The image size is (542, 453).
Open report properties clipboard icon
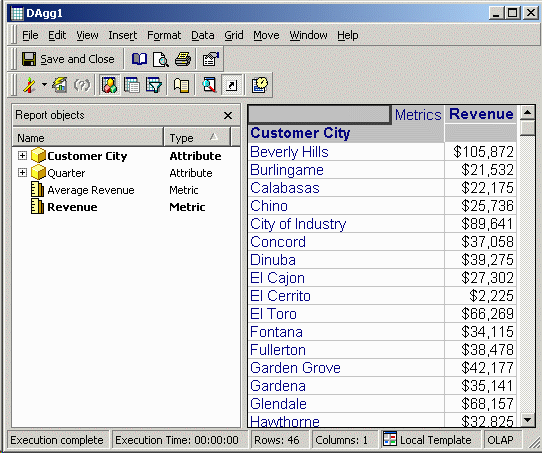(210, 59)
